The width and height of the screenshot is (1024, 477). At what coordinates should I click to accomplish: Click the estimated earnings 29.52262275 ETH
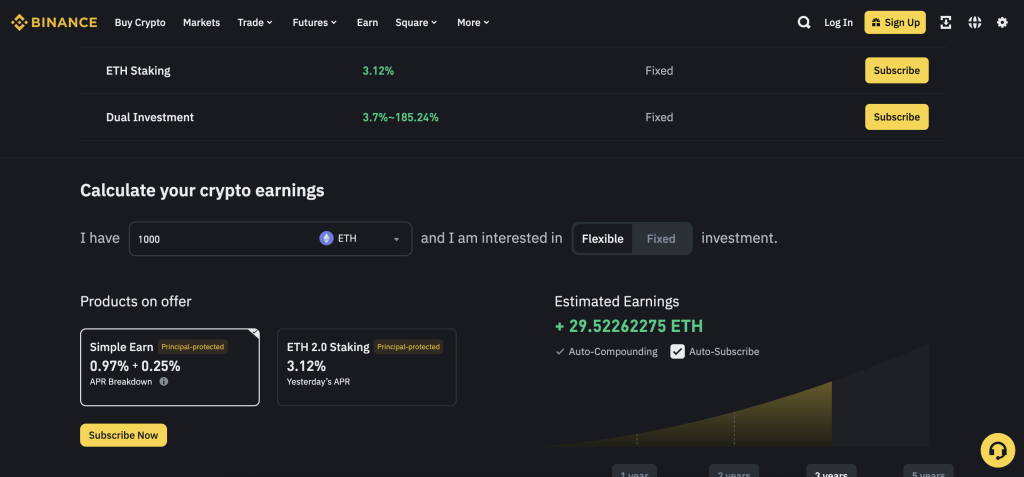point(629,326)
